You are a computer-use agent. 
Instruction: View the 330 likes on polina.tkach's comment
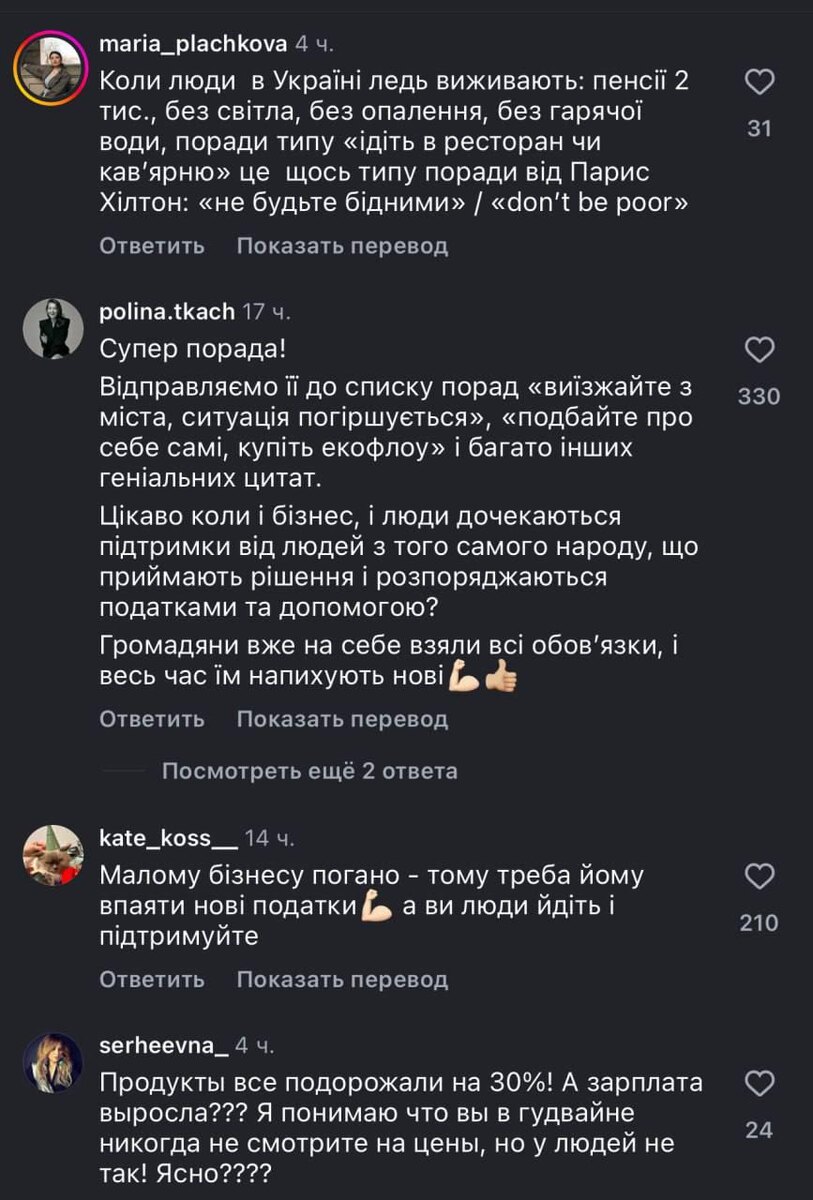coord(761,396)
